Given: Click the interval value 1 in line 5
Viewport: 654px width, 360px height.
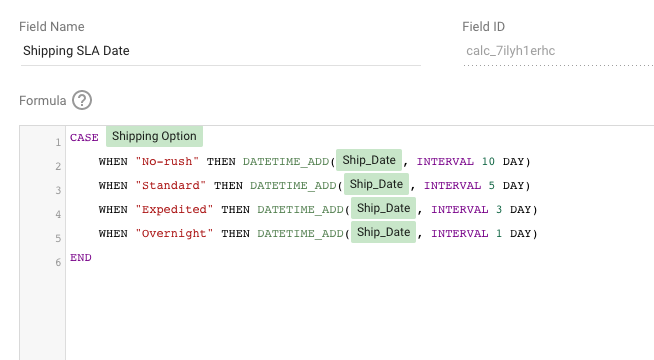Looking at the screenshot, I should pos(499,234).
